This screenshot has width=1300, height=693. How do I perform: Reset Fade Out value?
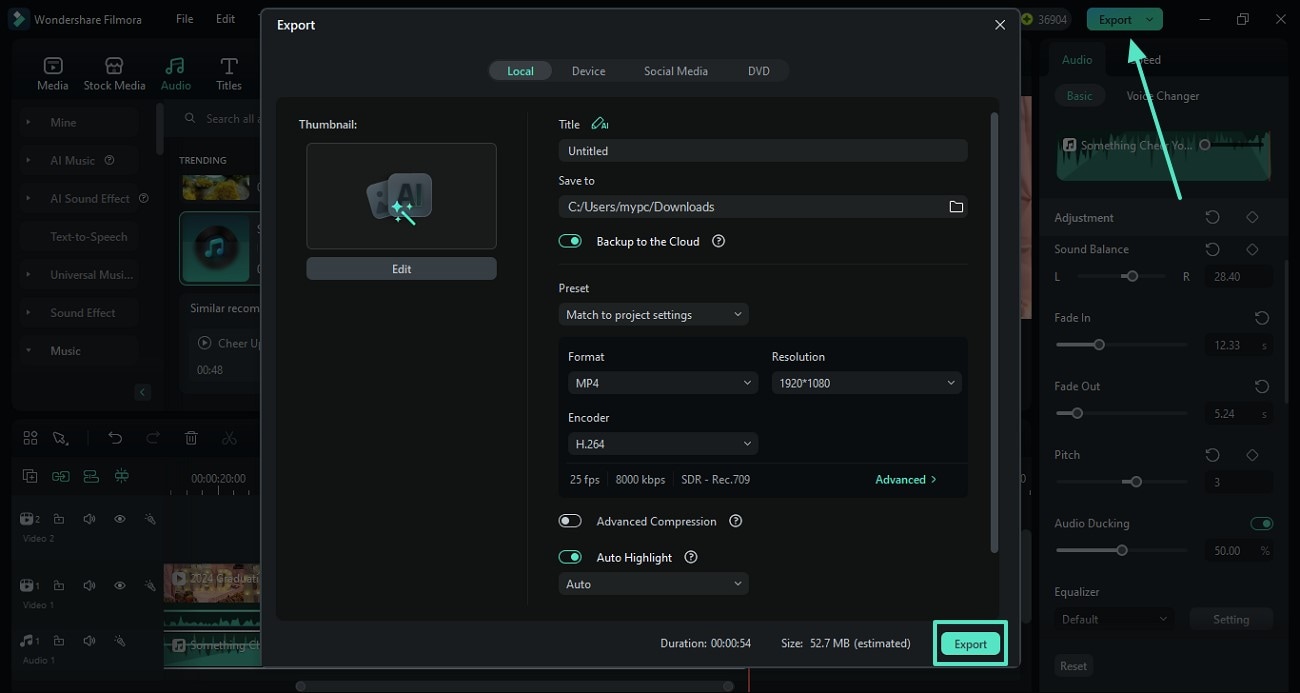(1262, 386)
